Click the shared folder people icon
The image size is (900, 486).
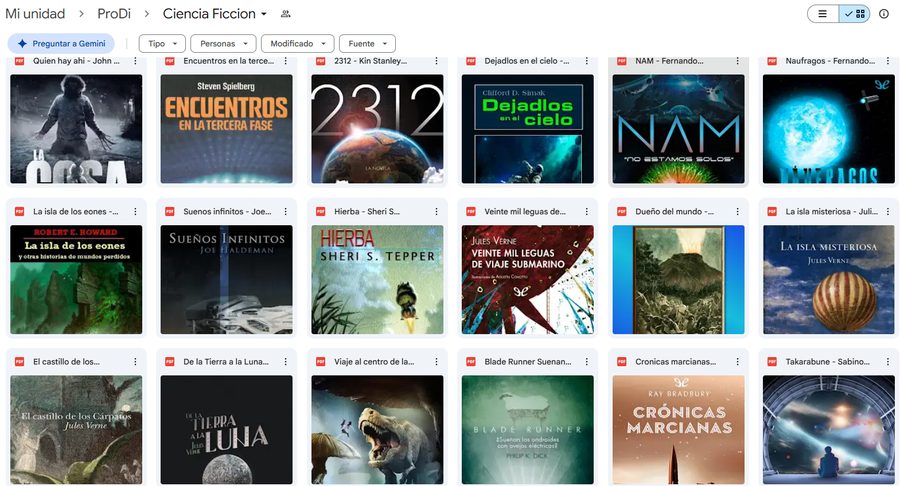[x=285, y=14]
